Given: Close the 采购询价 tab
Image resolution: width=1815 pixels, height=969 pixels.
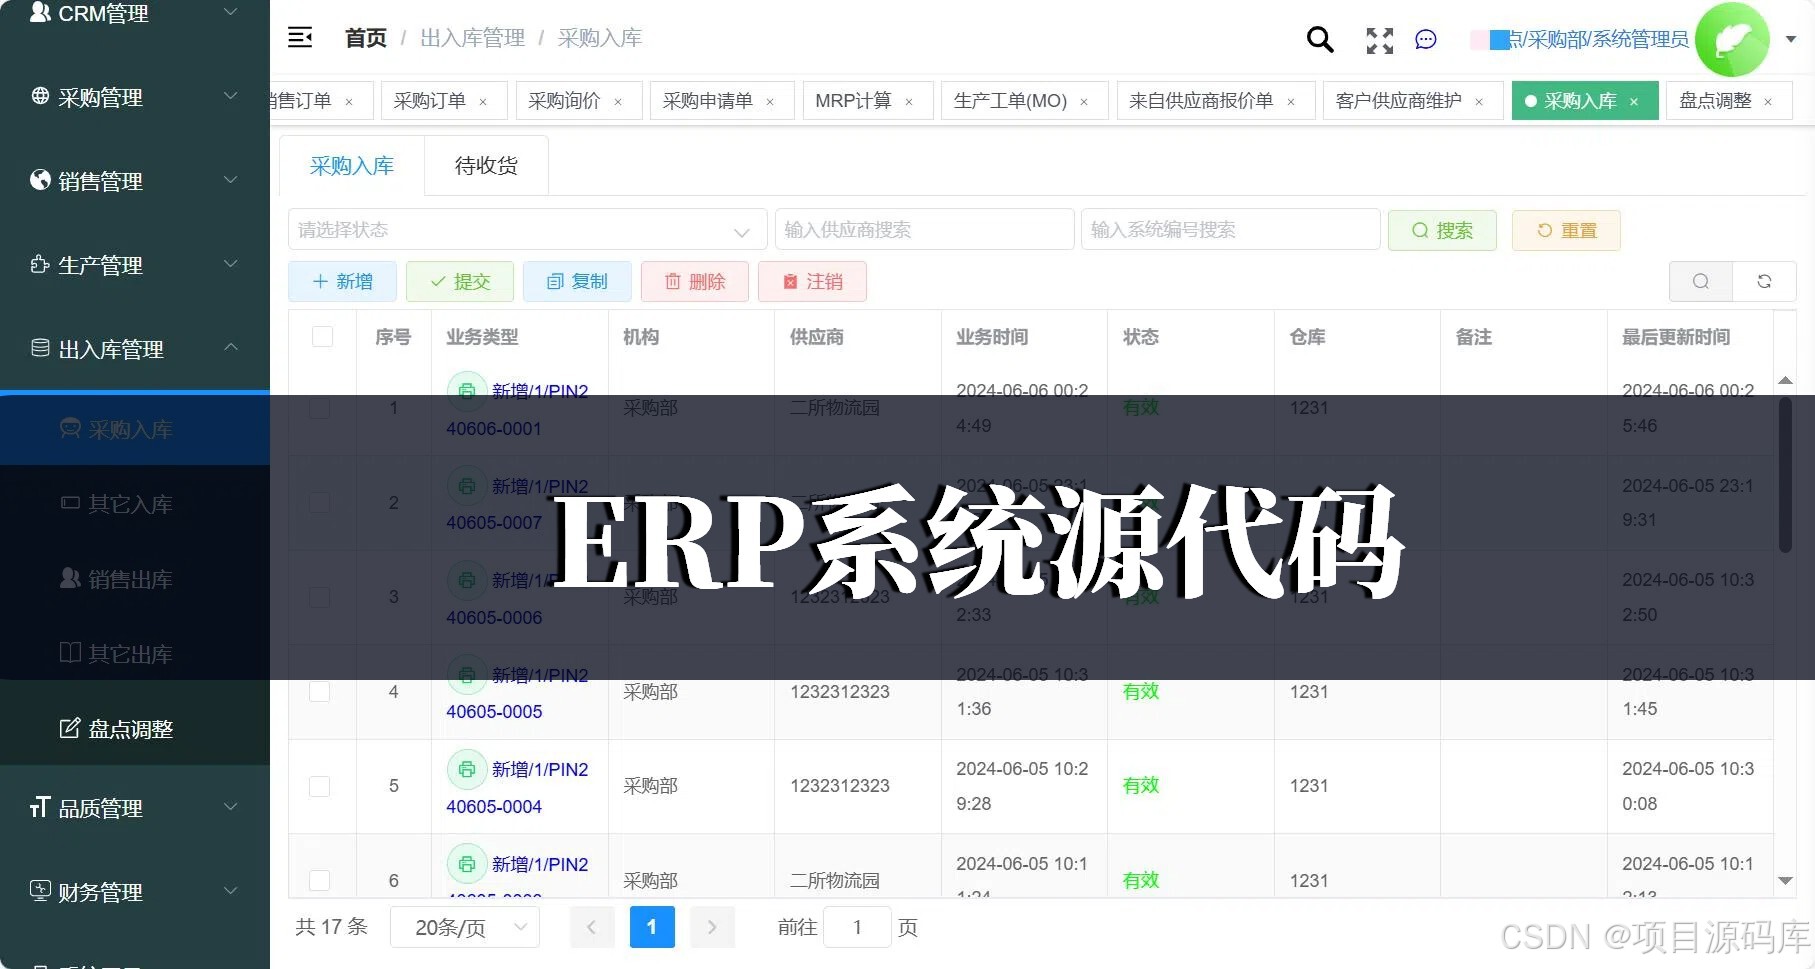Looking at the screenshot, I should (618, 102).
